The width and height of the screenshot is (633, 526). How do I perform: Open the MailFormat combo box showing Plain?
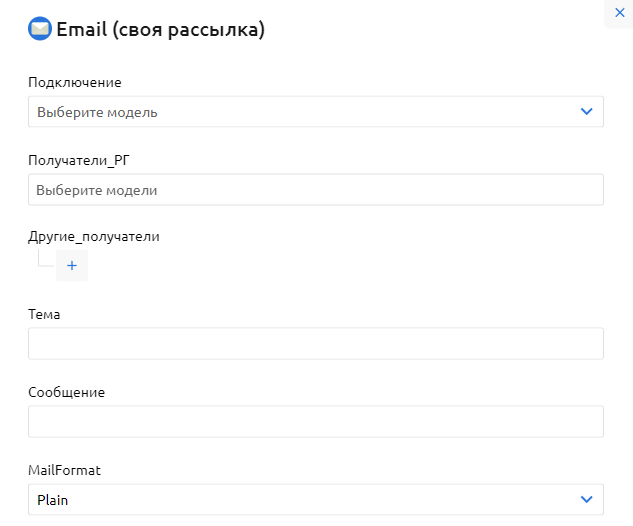300,499
